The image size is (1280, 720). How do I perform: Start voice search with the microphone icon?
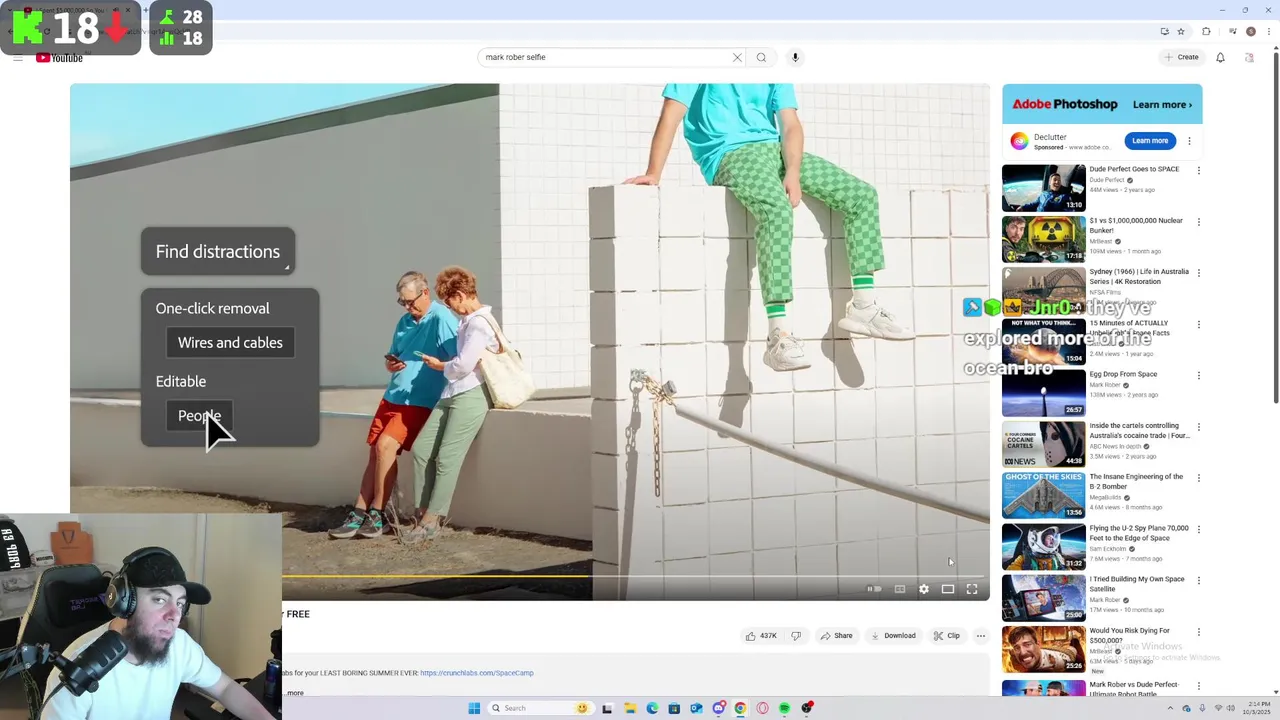click(795, 57)
